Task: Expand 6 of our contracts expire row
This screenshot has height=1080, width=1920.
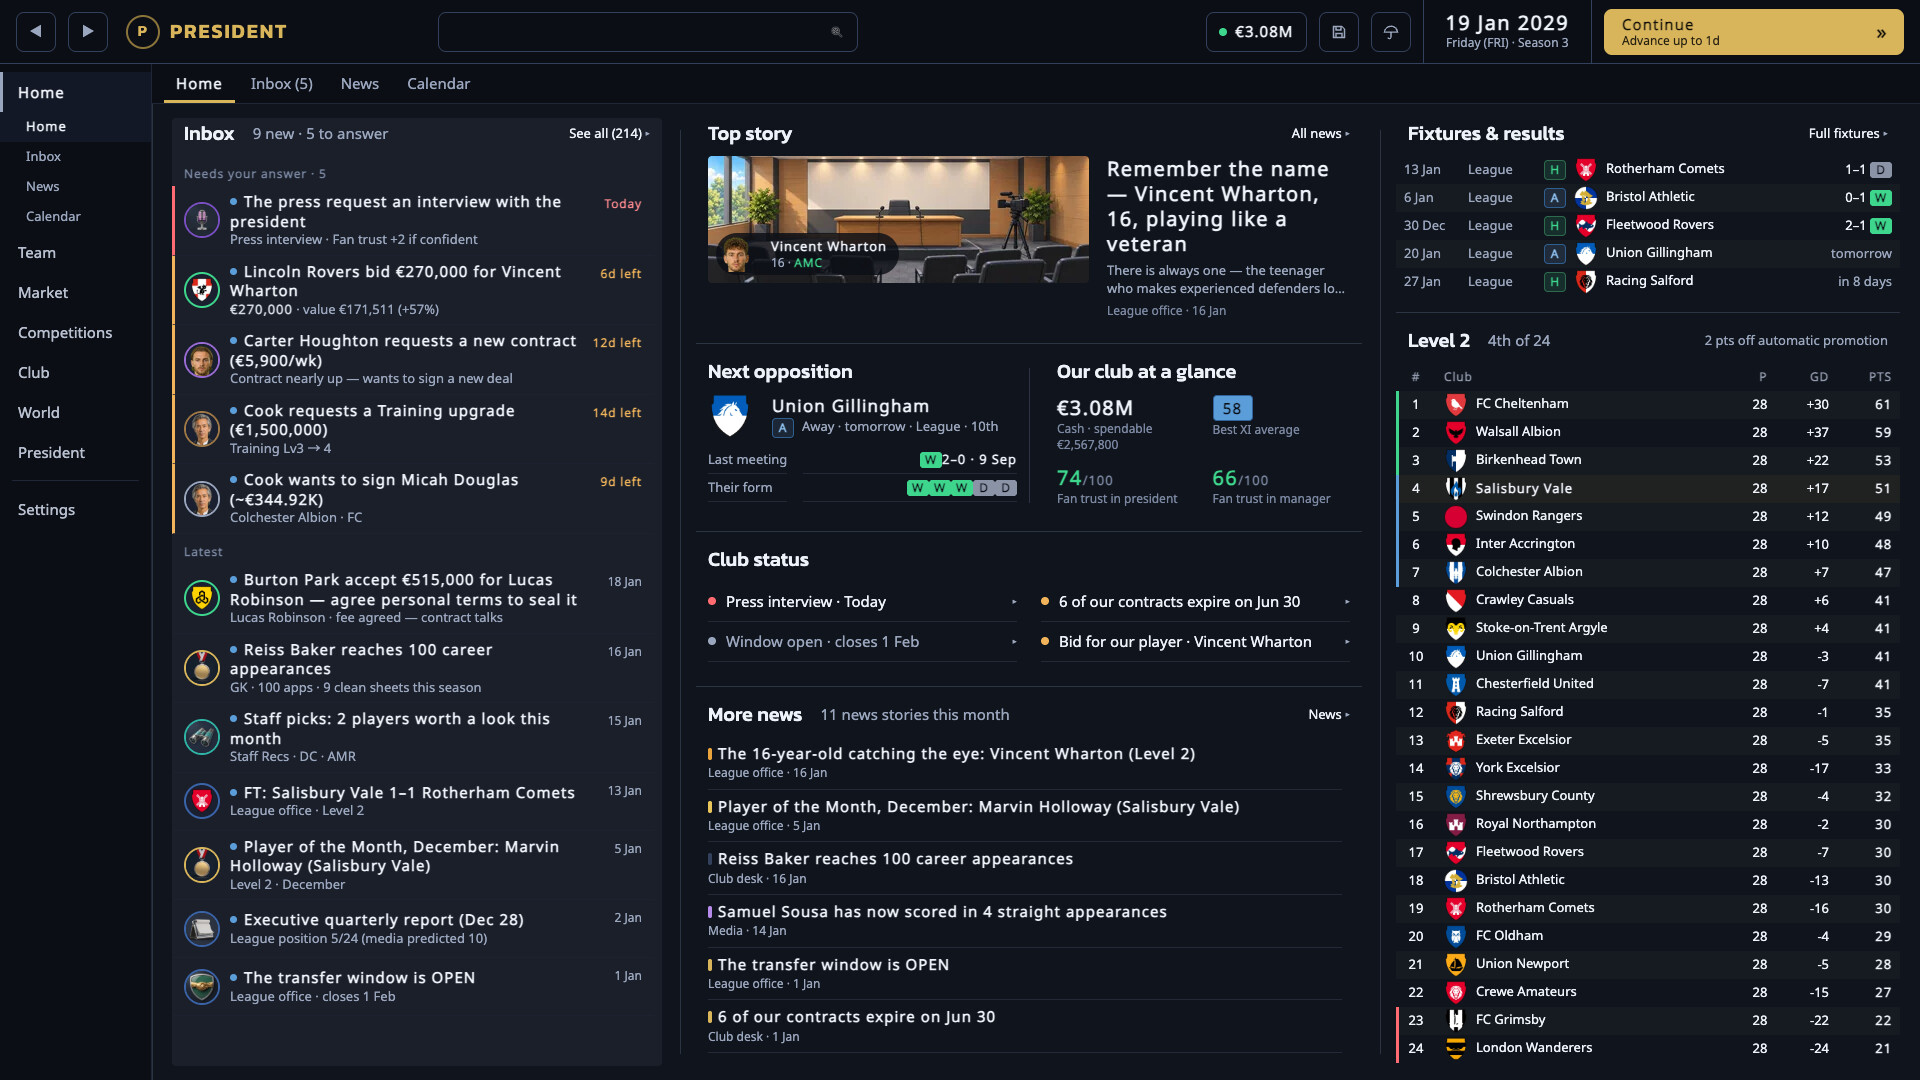Action: pyautogui.click(x=1196, y=602)
